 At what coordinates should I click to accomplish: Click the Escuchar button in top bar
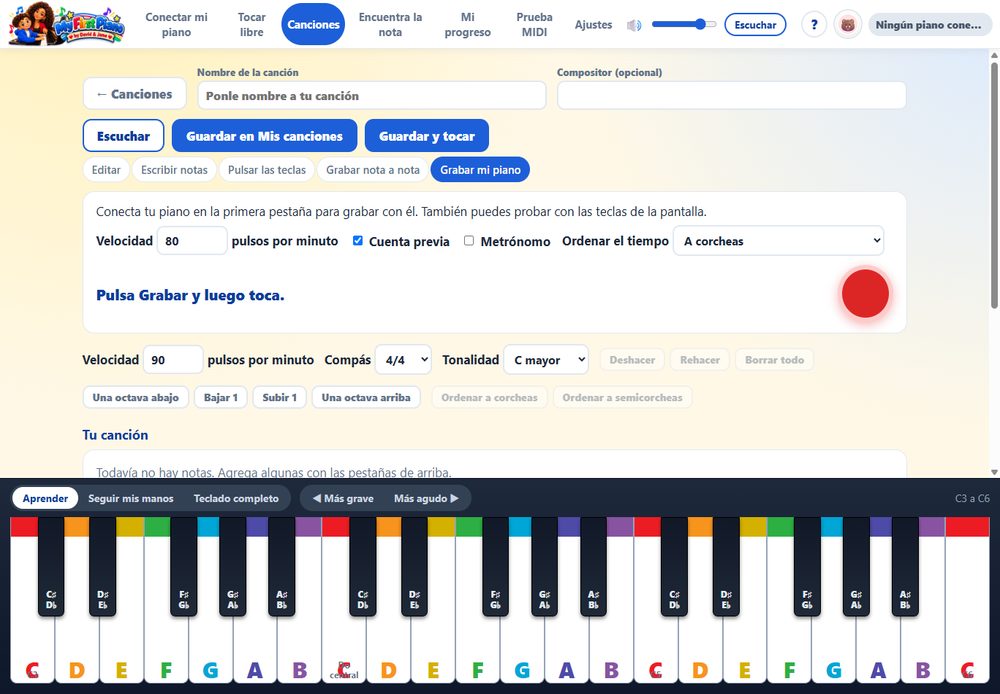coord(755,25)
